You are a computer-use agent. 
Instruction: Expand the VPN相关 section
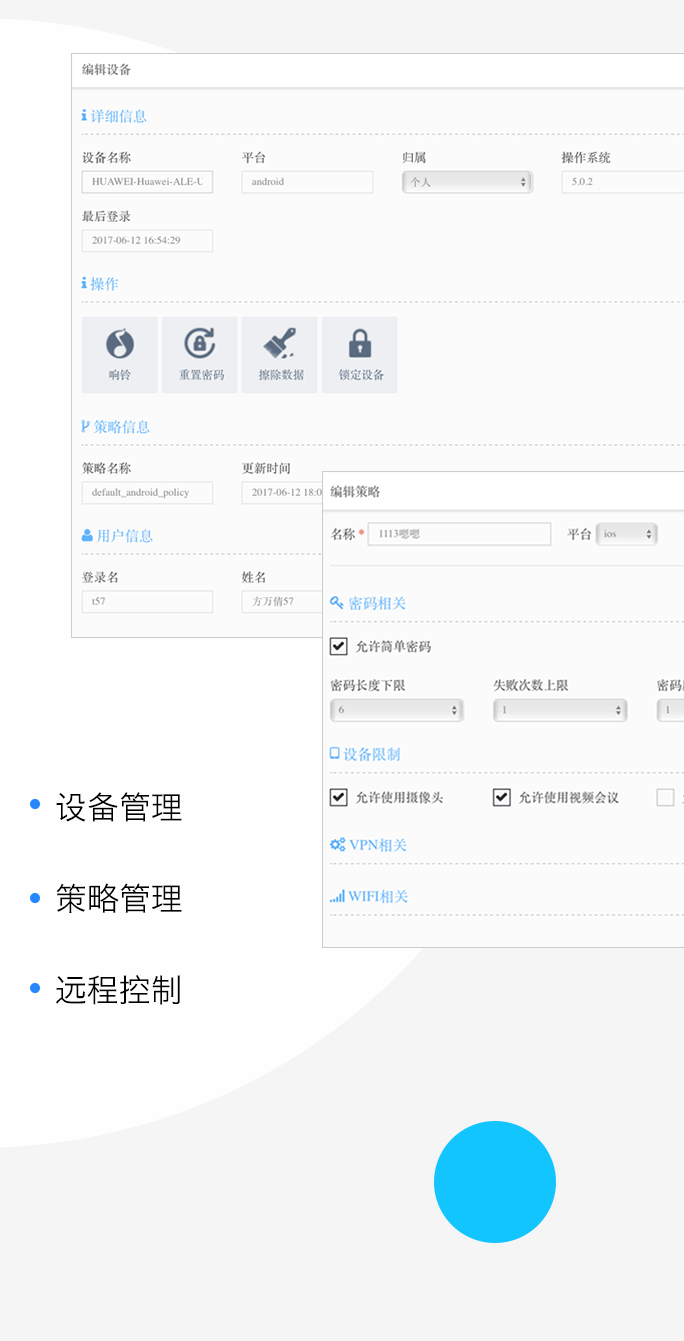click(x=378, y=845)
